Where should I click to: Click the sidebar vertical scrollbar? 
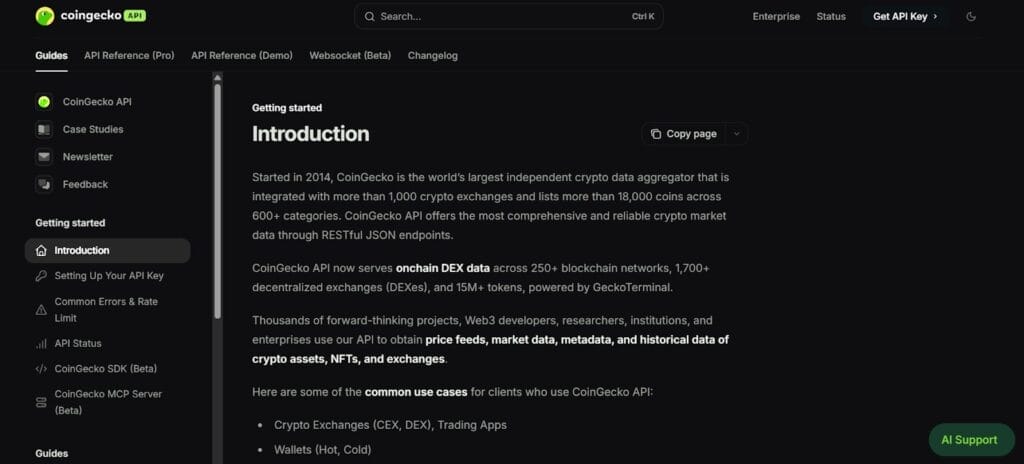pos(218,200)
